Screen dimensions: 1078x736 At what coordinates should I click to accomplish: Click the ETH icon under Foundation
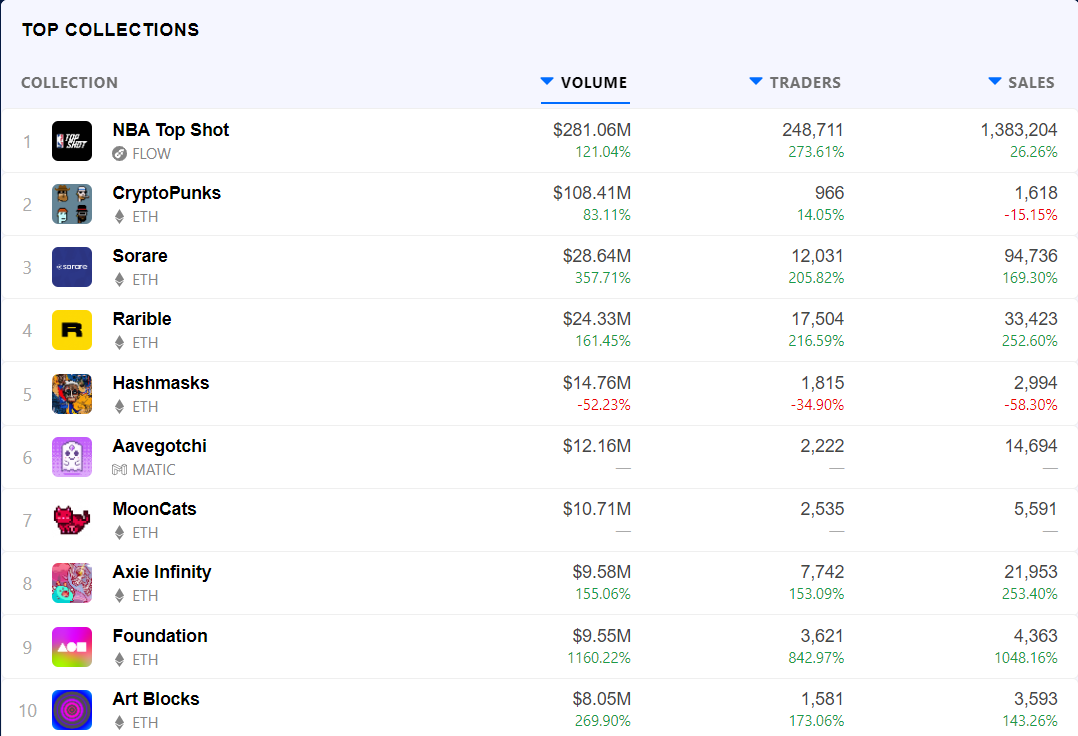click(x=120, y=660)
